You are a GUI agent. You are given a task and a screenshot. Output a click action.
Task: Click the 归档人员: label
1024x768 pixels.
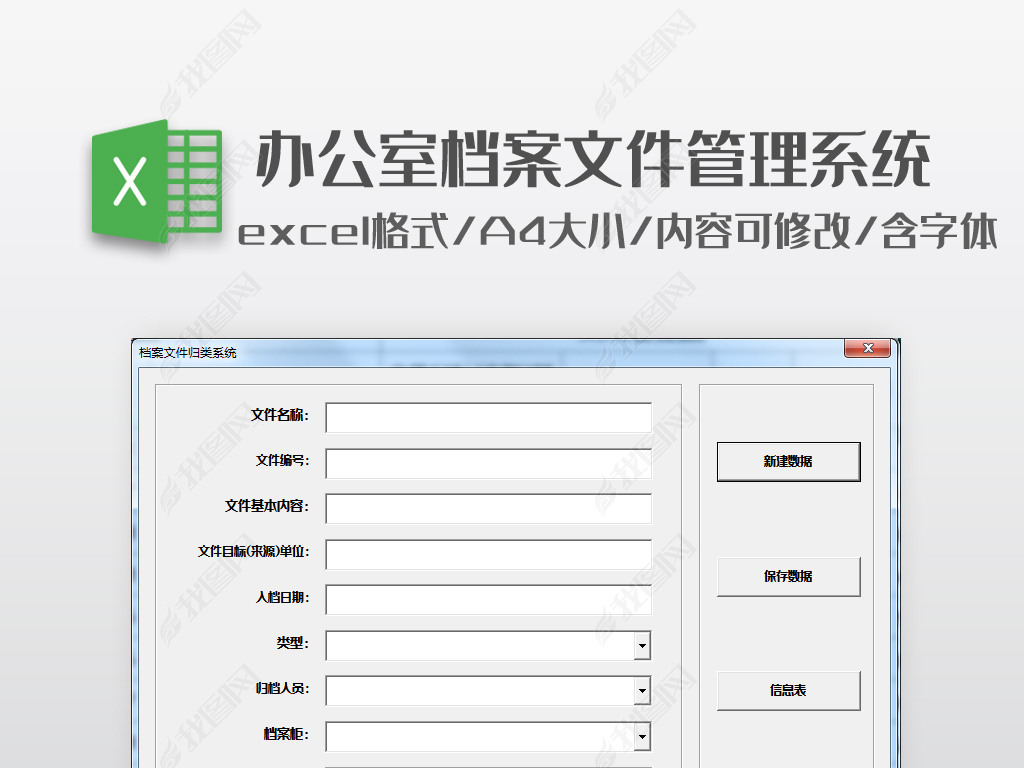pos(283,688)
